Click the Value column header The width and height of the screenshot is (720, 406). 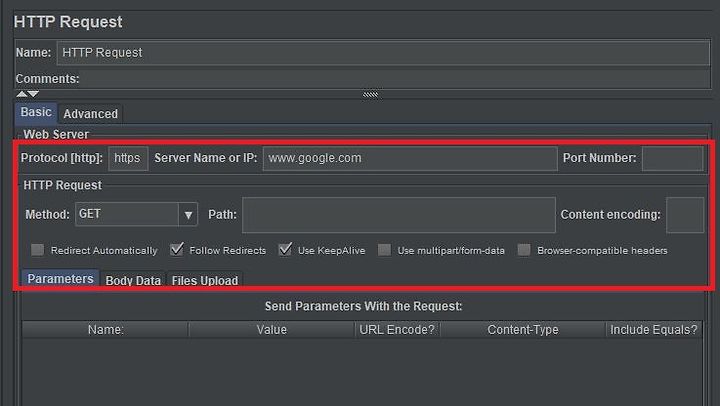[271, 329]
